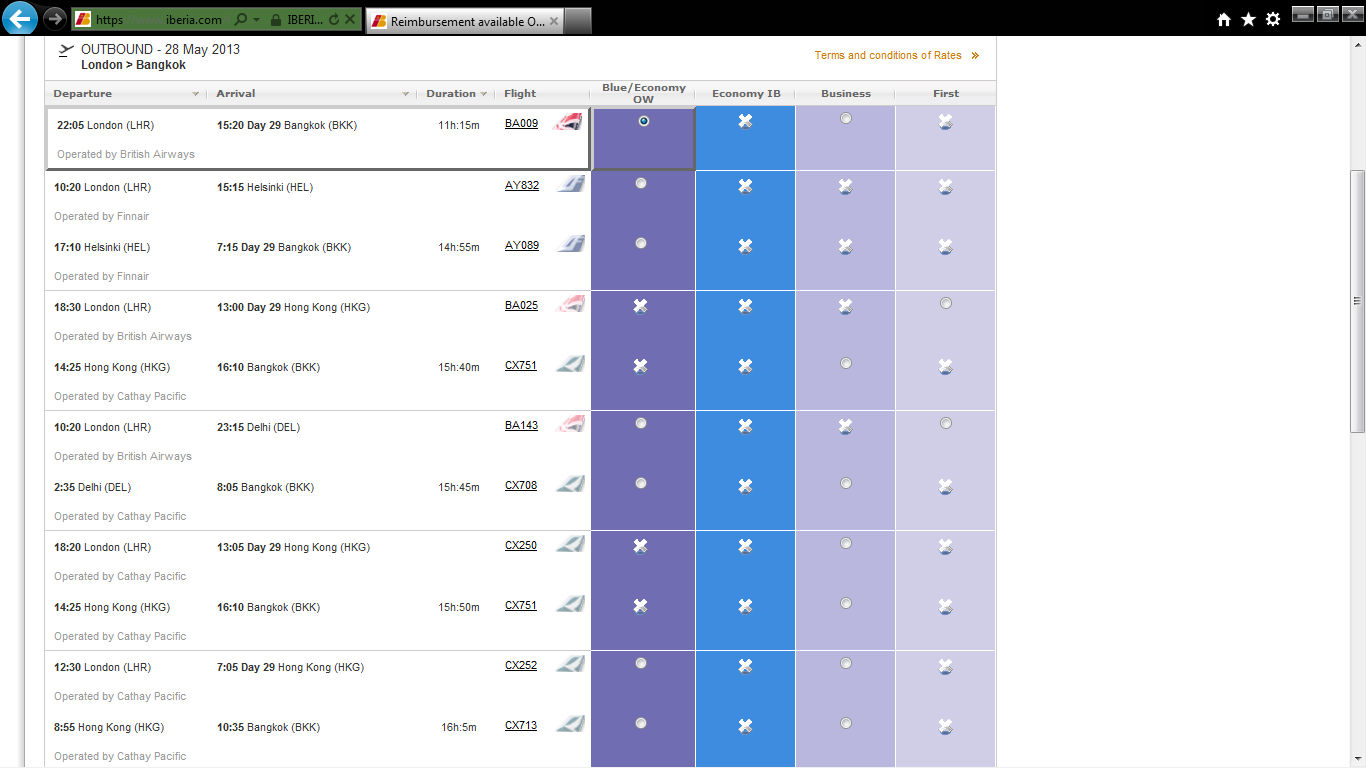Click the Economy IB unavailable X for BA009
The height and width of the screenshot is (768, 1366).
click(745, 121)
